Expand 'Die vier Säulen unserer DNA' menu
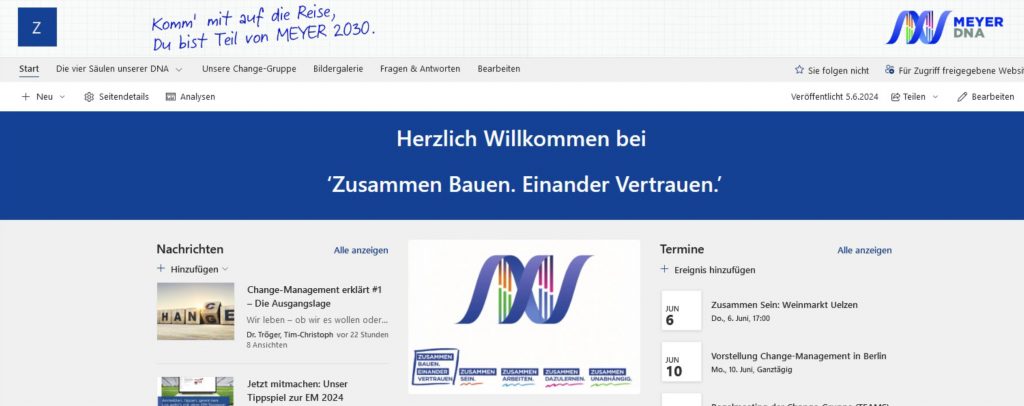This screenshot has width=1024, height=406. coord(179,70)
